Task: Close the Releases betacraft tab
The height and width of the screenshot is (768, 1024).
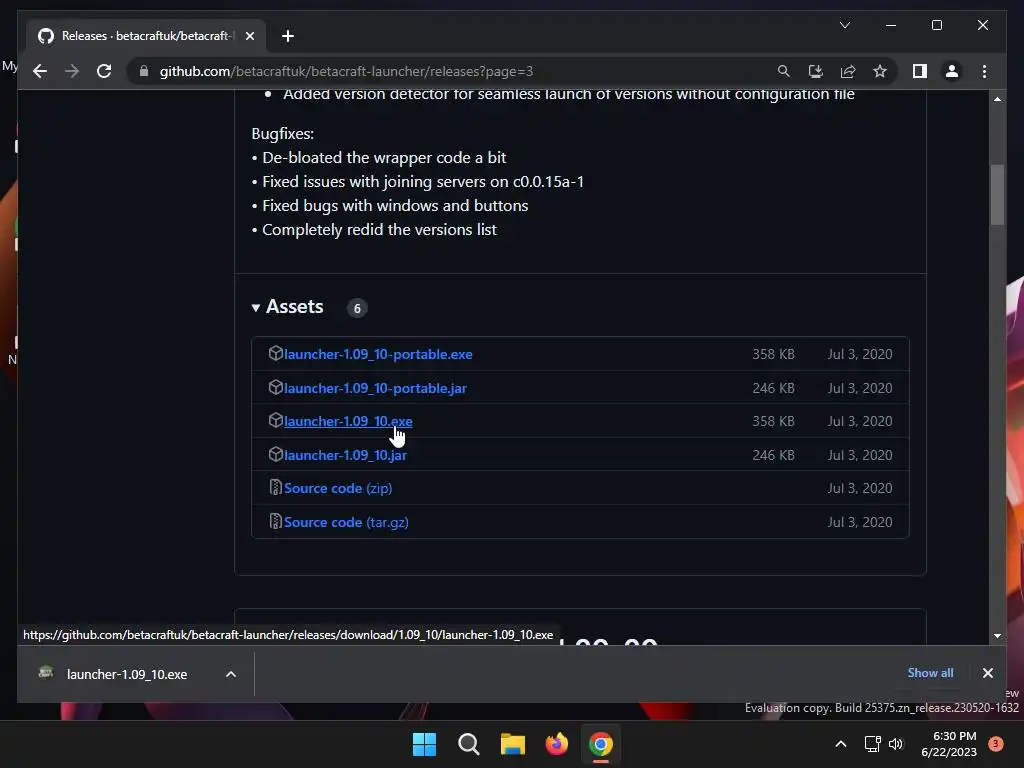Action: [x=249, y=36]
